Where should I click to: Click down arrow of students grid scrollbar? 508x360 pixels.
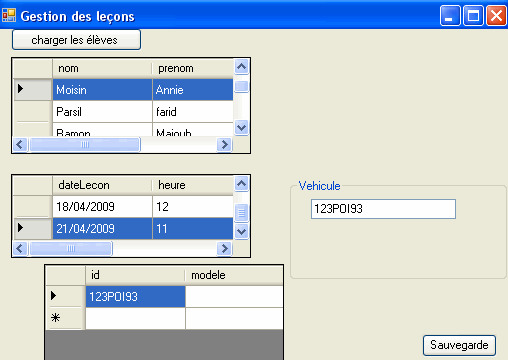tap(241, 128)
